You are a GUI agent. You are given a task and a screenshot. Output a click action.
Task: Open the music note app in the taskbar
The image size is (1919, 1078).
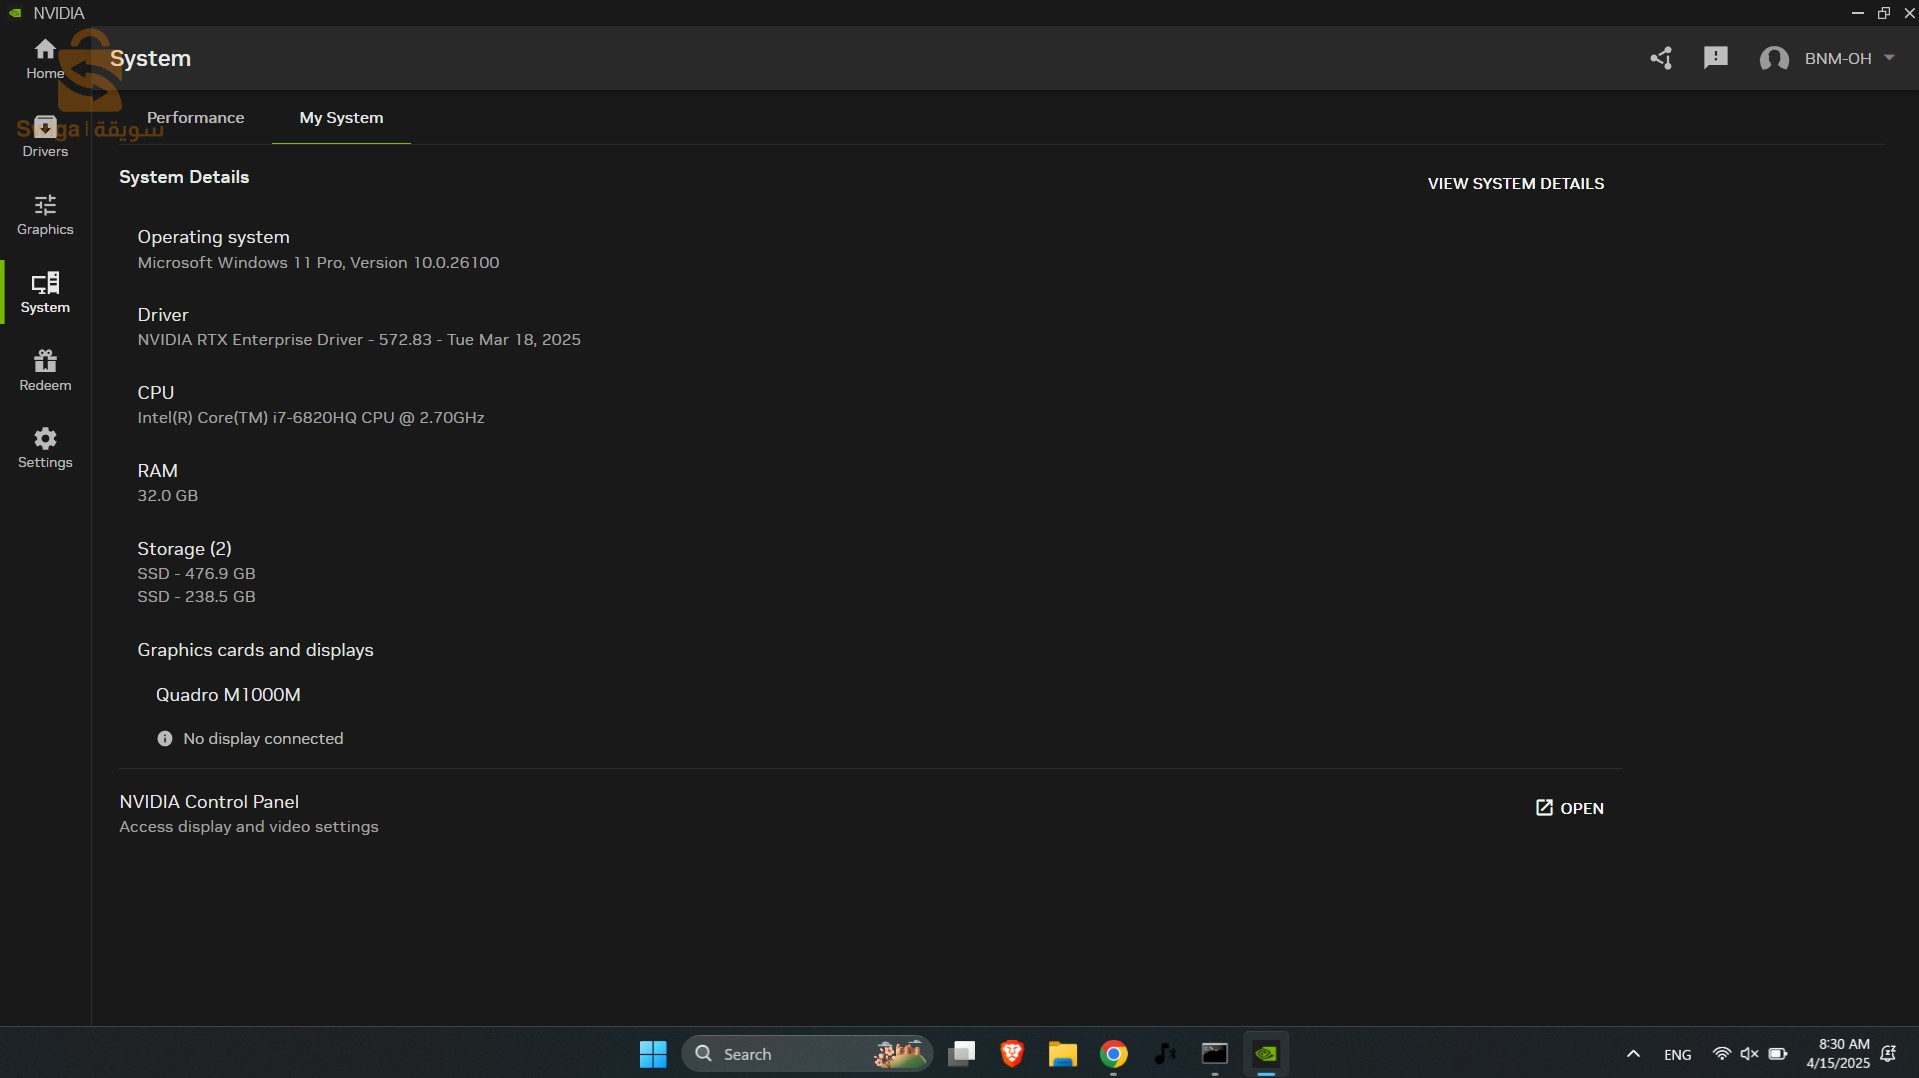[1164, 1054]
